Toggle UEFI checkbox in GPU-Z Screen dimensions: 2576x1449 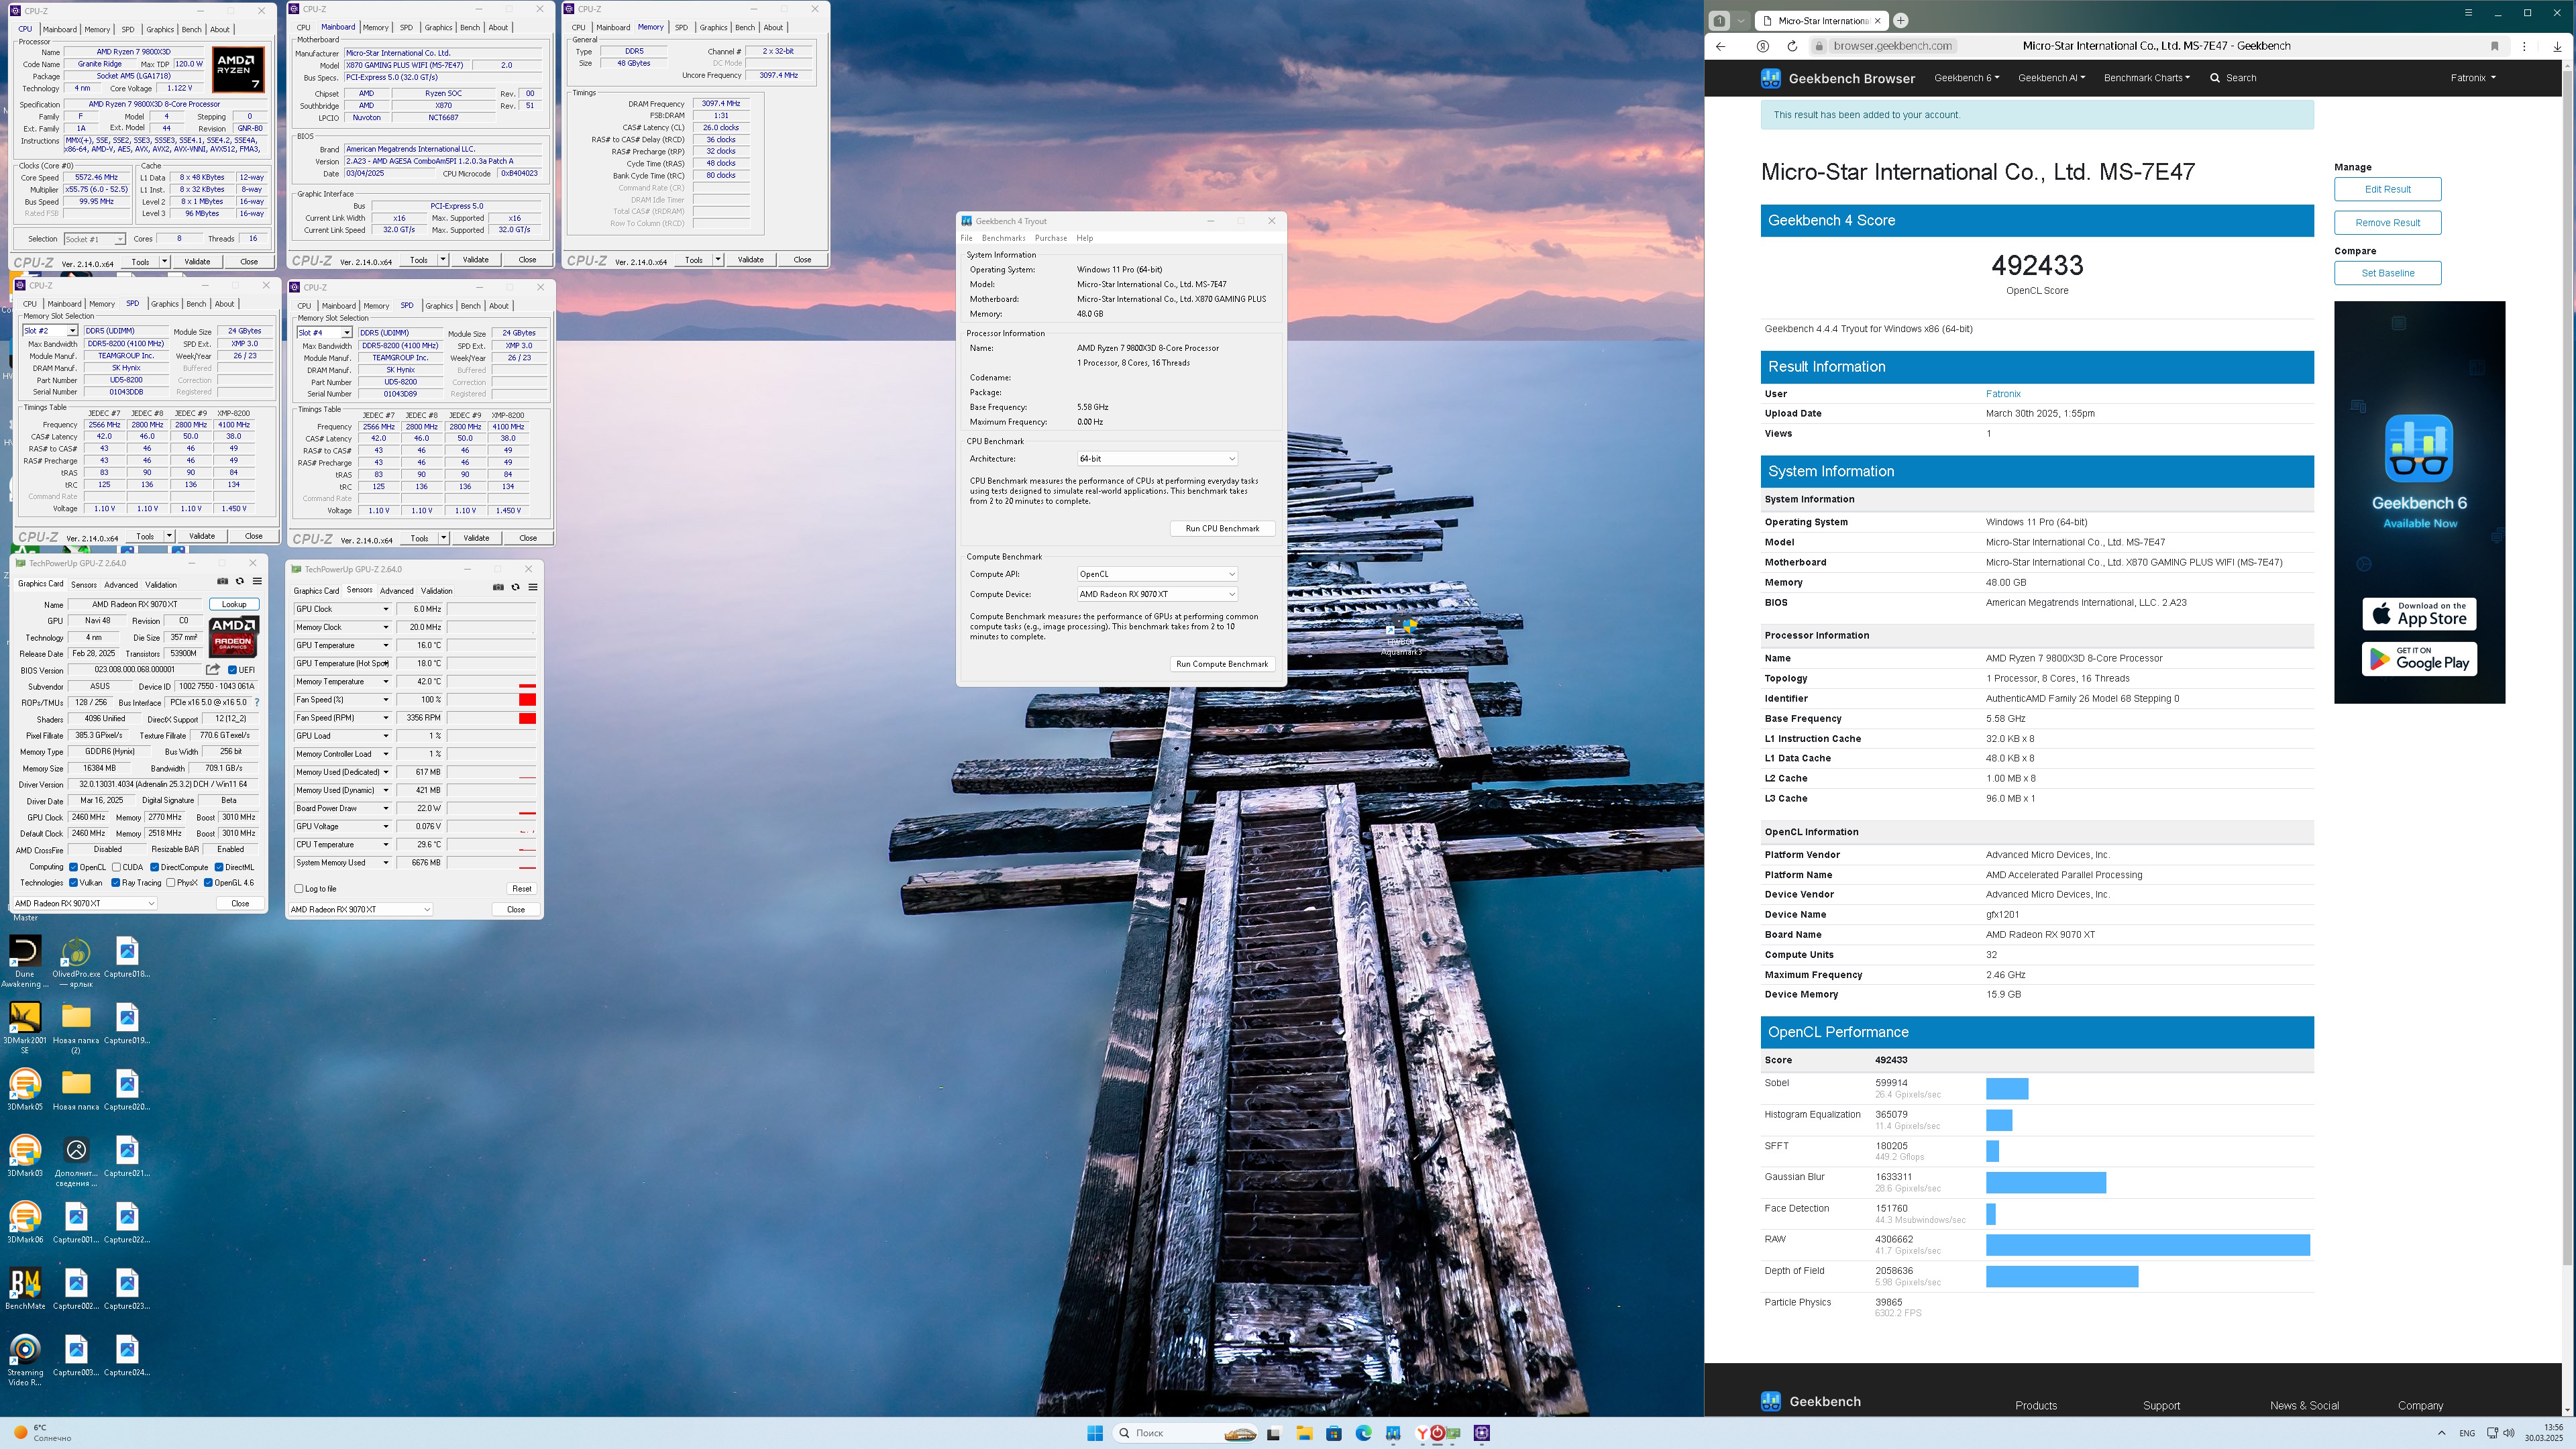tap(232, 670)
